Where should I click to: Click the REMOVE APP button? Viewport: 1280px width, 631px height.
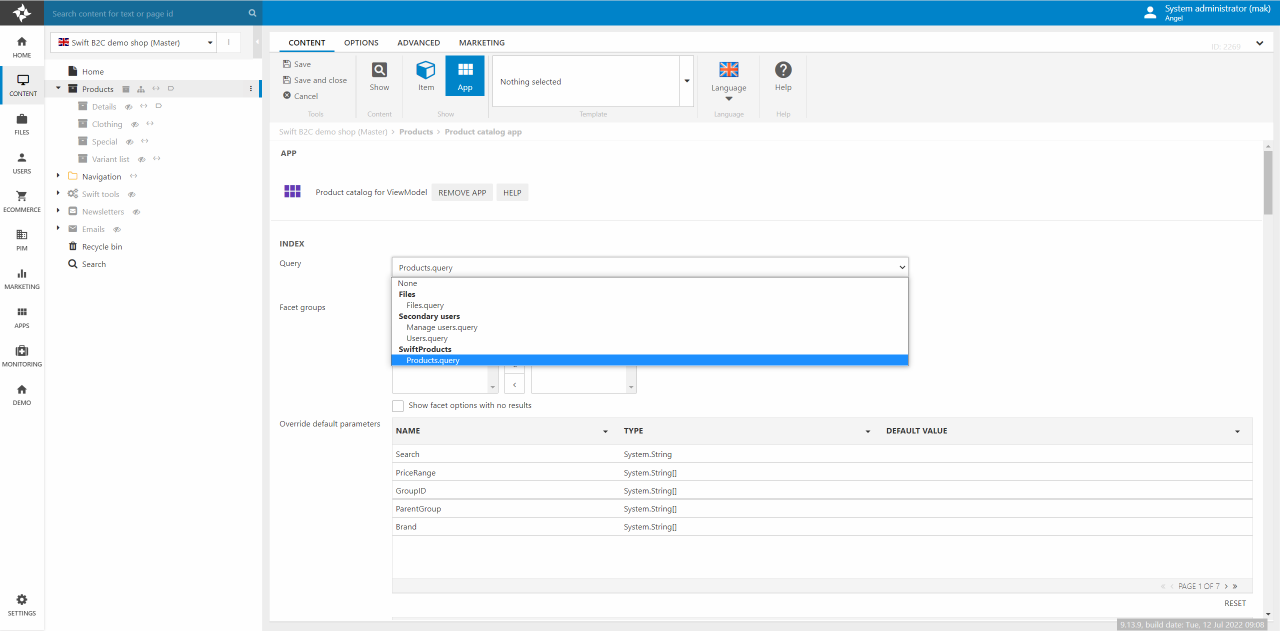tap(462, 192)
